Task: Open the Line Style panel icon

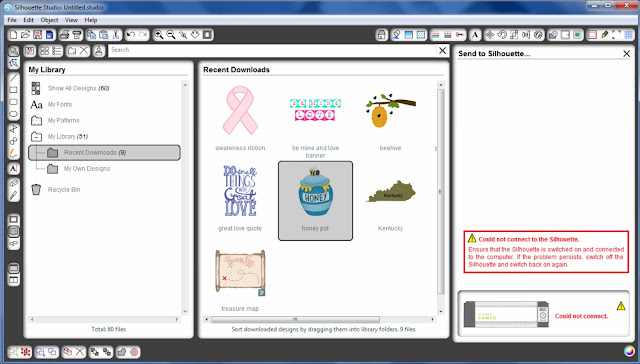Action: pyautogui.click(x=448, y=35)
